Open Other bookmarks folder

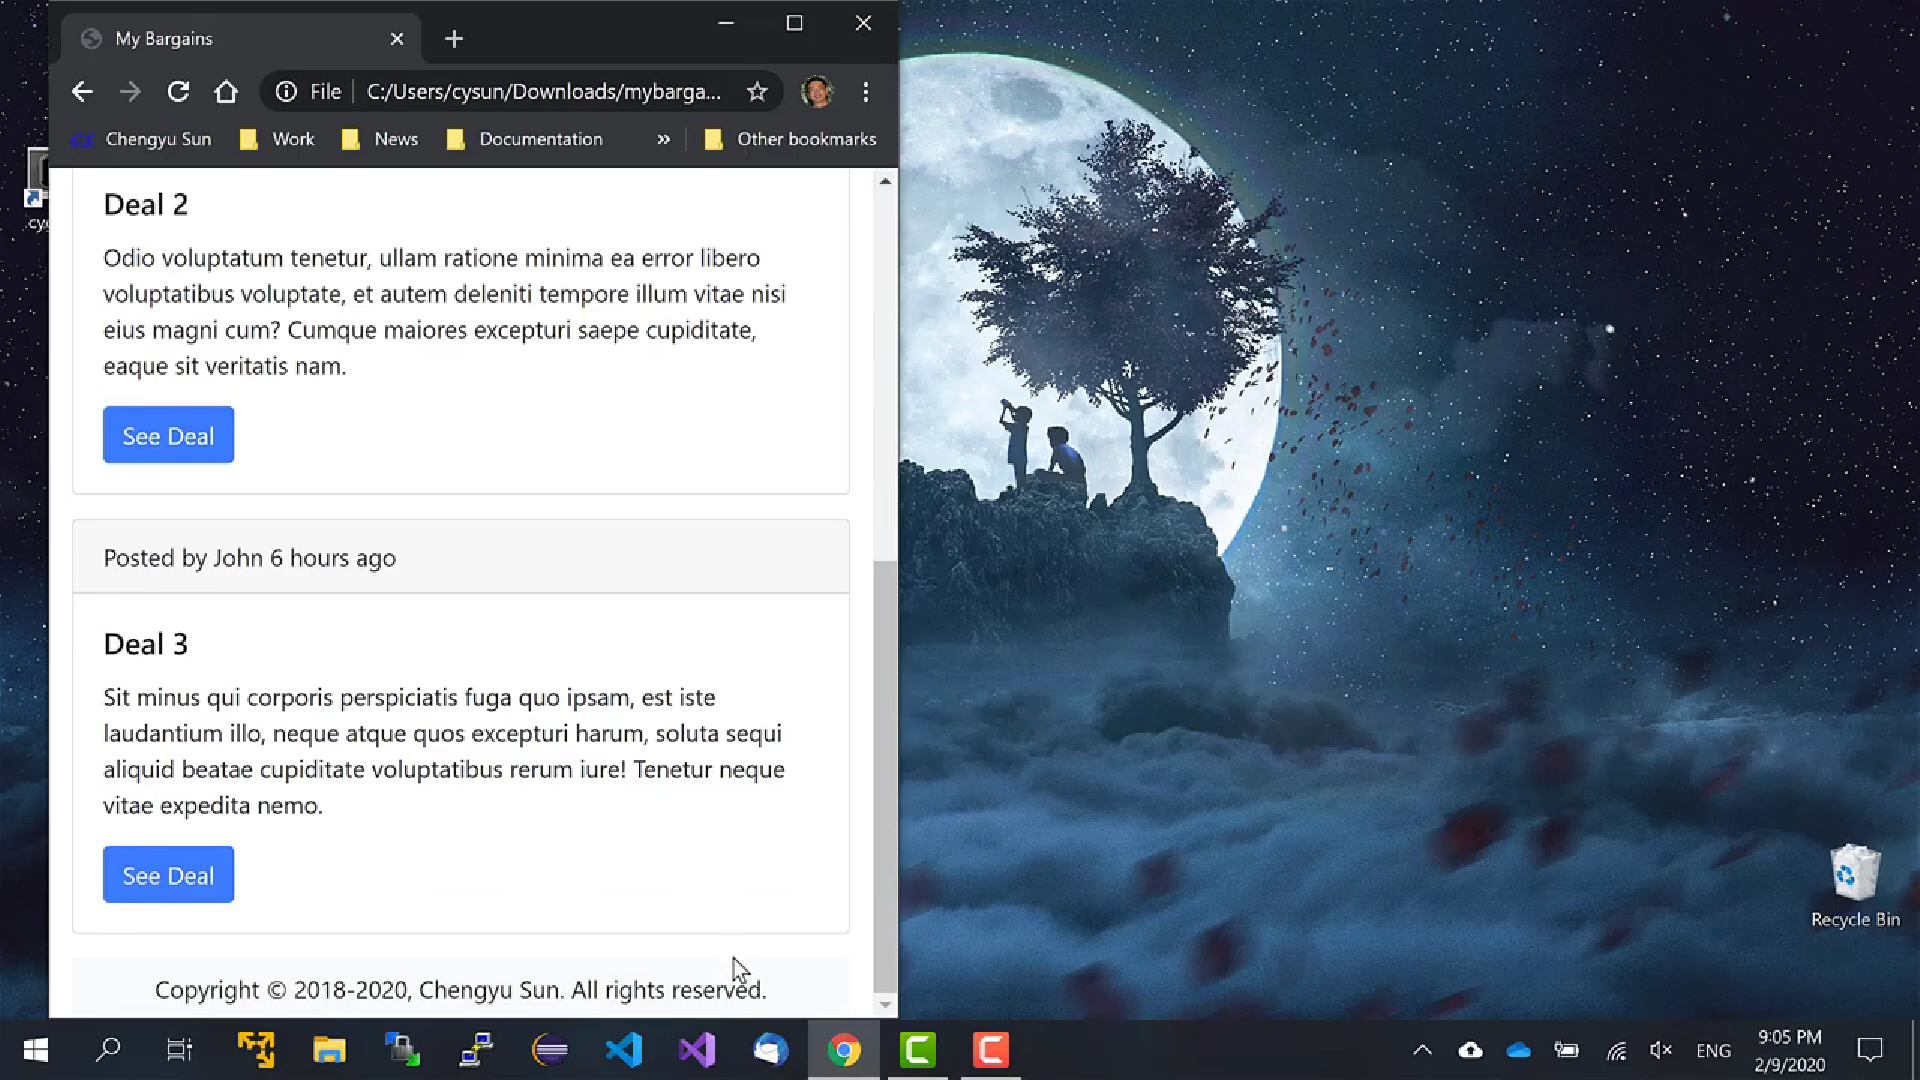click(x=790, y=139)
